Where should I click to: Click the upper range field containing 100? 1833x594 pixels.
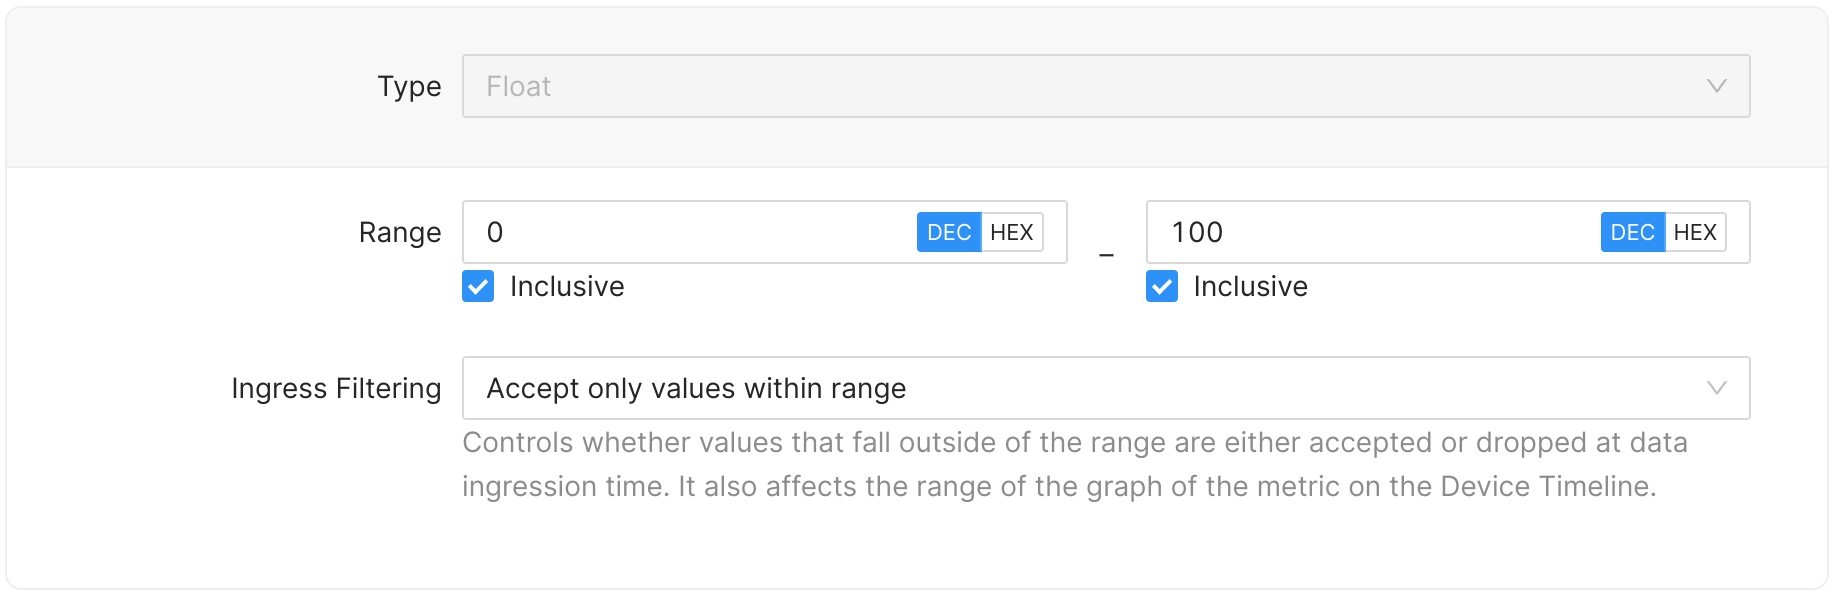click(1370, 232)
